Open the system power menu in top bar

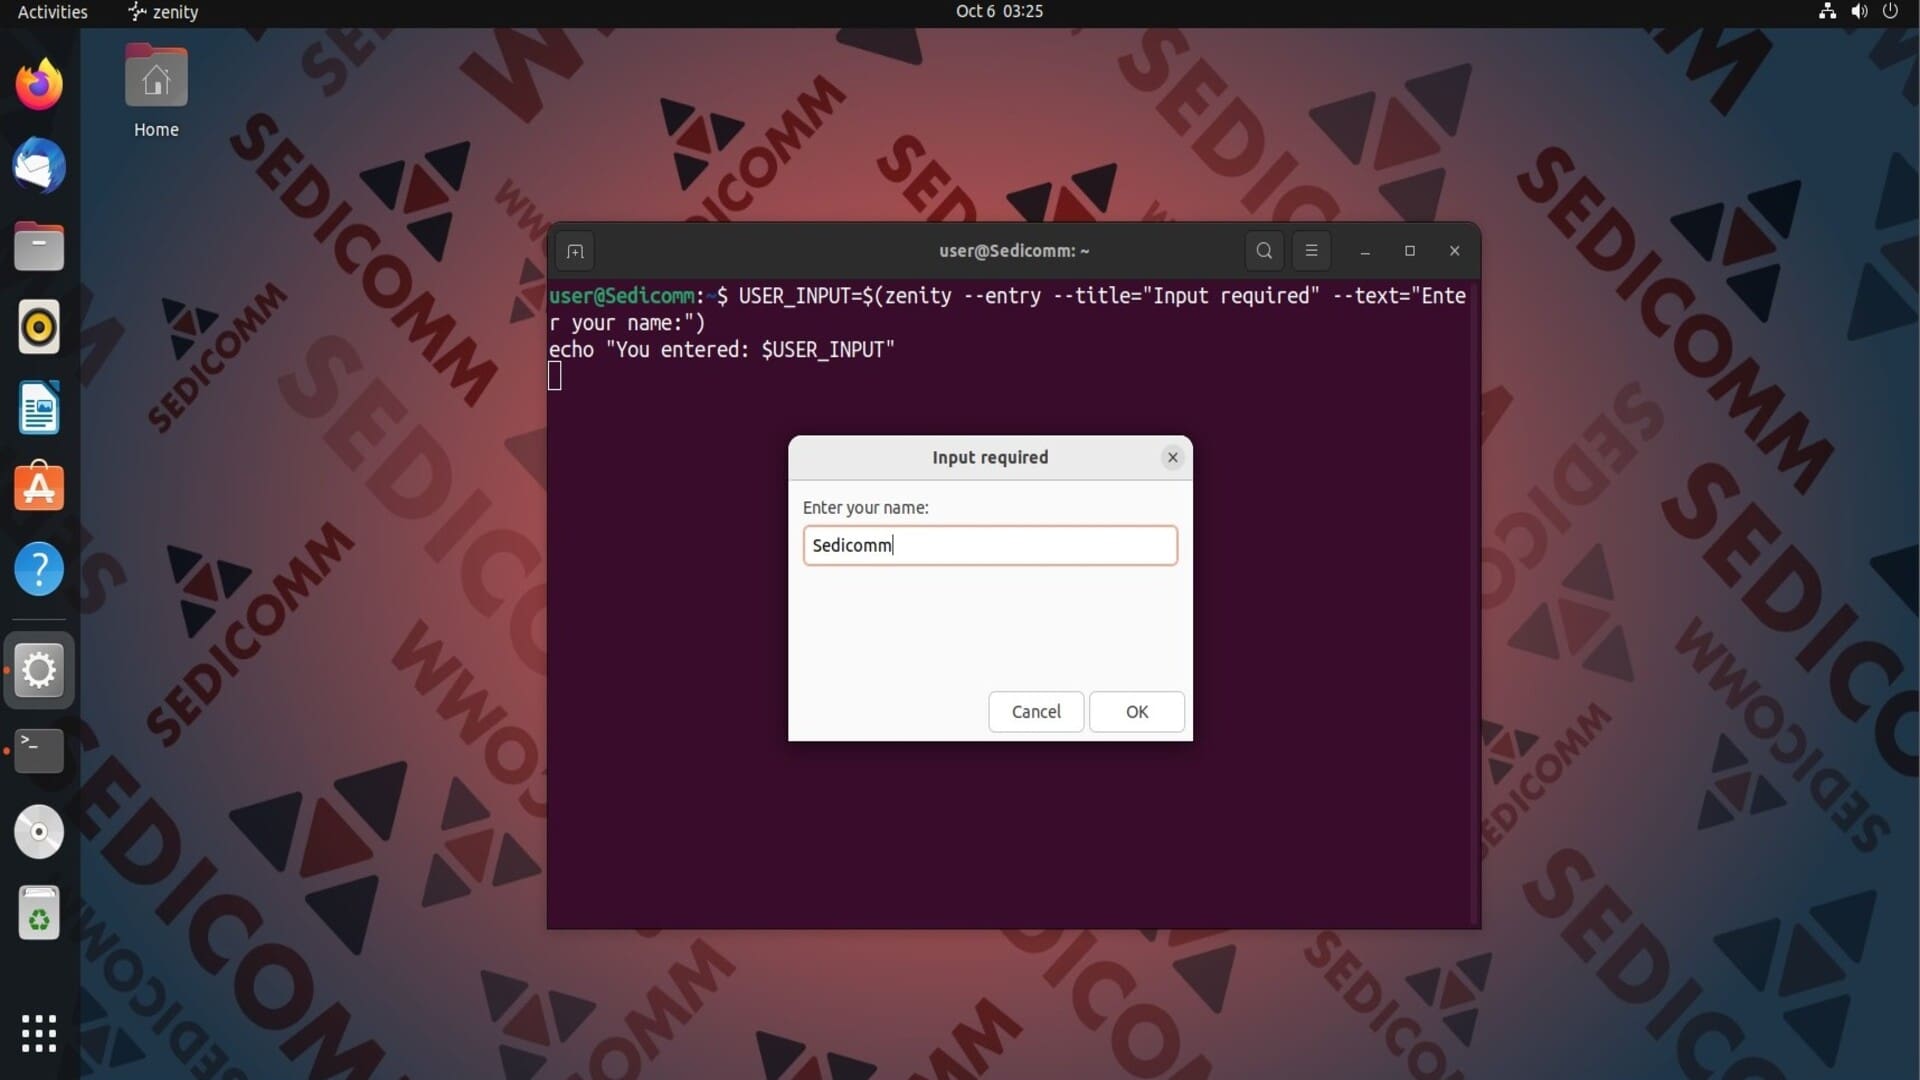click(1890, 12)
